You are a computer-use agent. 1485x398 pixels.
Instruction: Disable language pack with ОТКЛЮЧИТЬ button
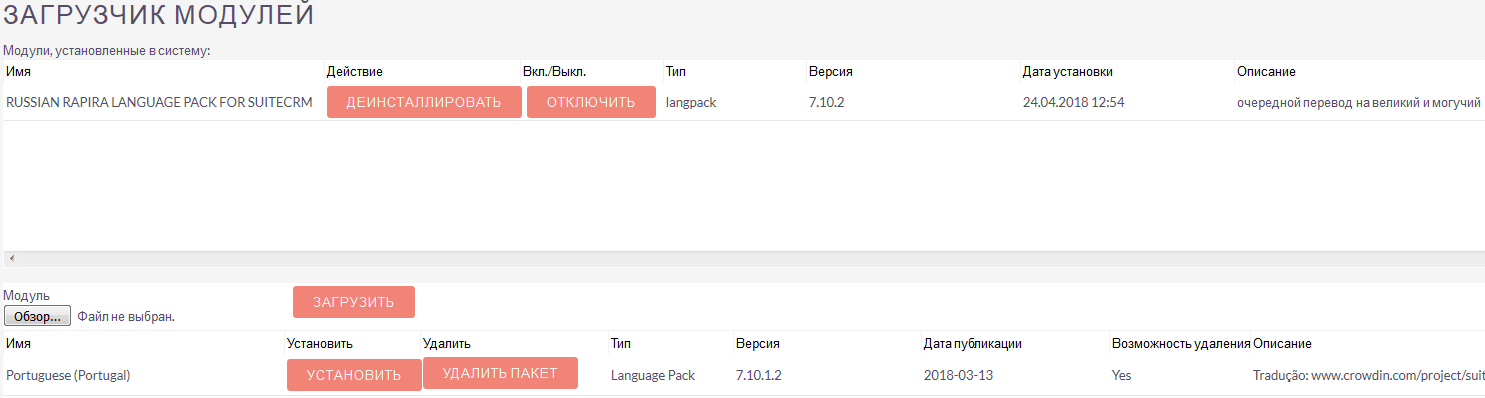coord(591,102)
